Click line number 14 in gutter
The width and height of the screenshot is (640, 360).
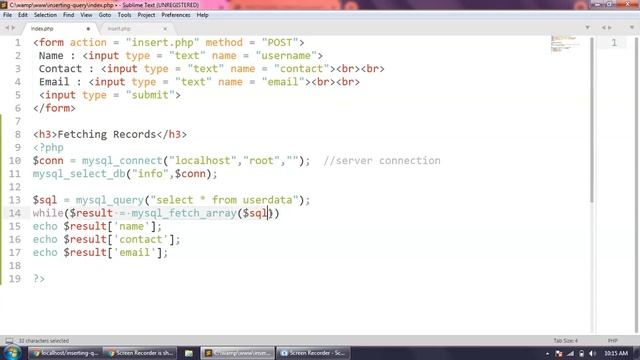(15, 213)
